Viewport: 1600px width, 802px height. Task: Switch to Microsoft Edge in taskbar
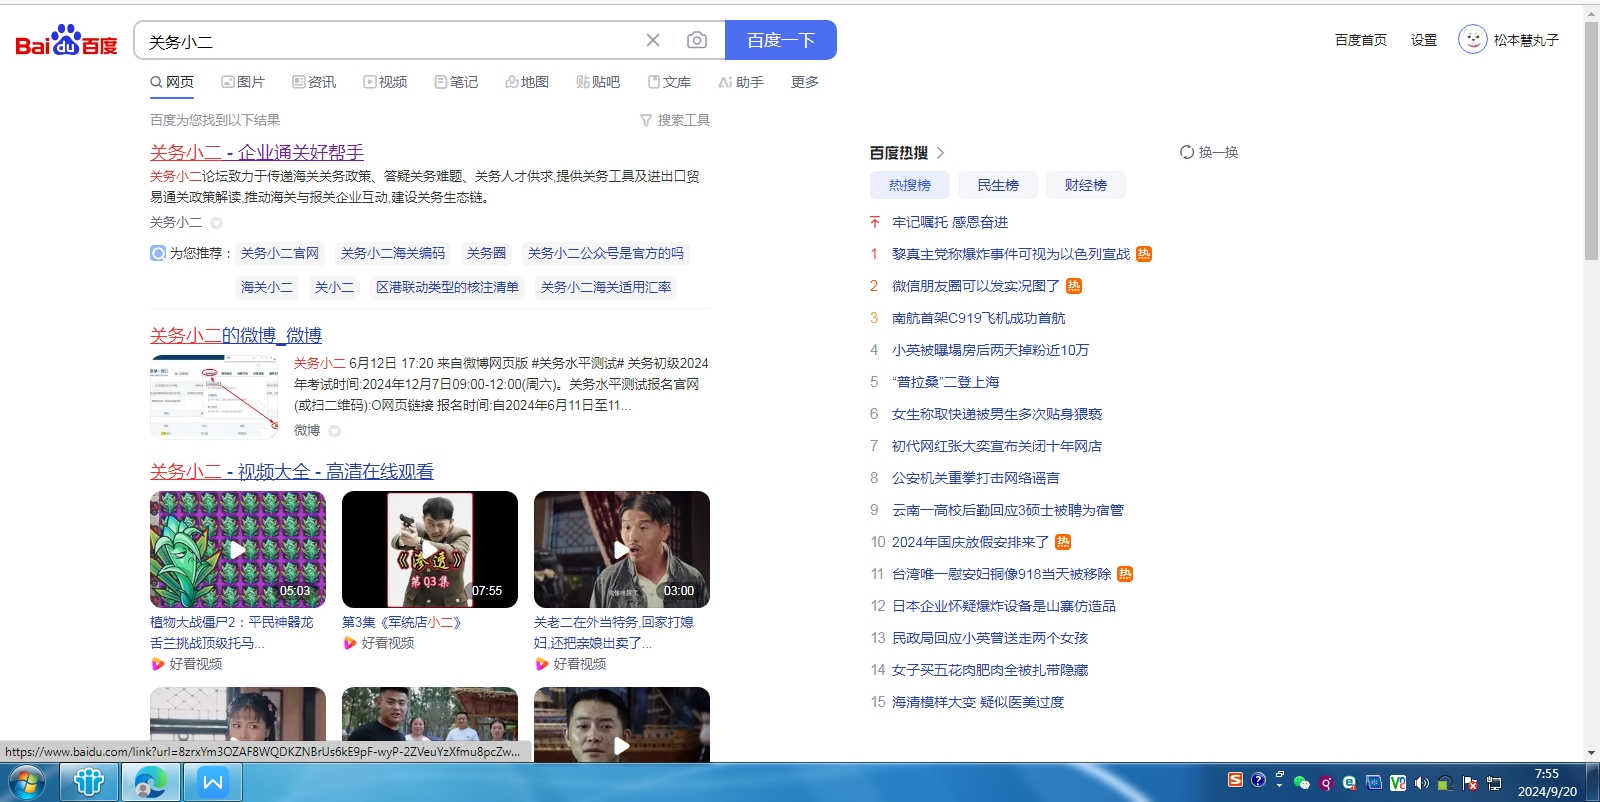151,782
